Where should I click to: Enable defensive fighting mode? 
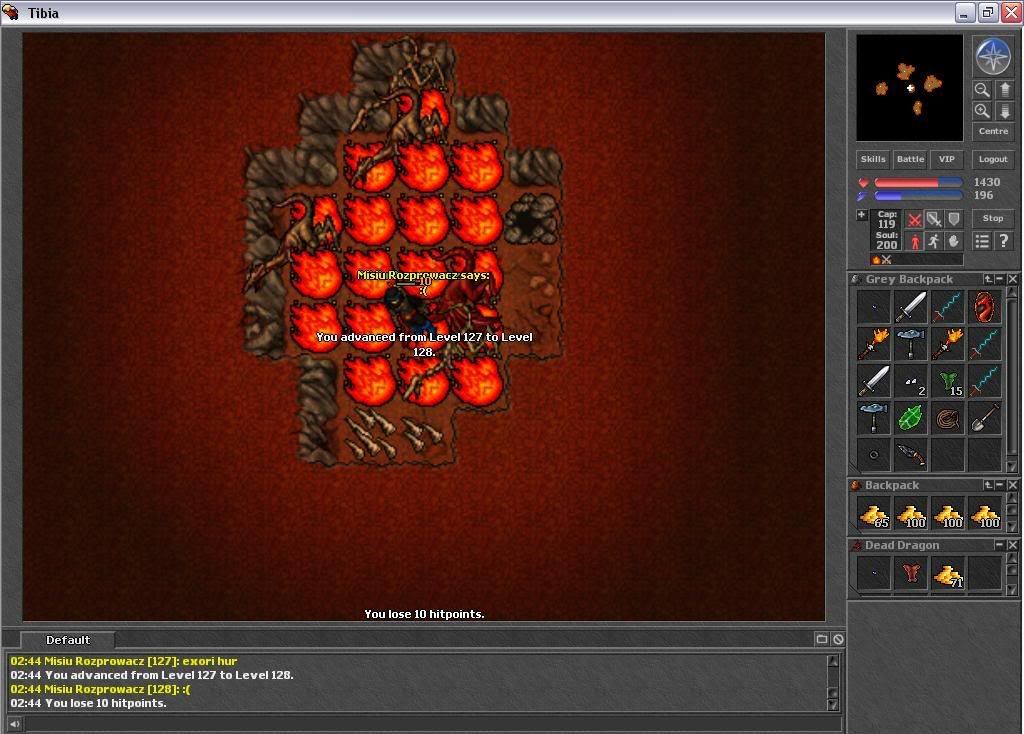(954, 219)
